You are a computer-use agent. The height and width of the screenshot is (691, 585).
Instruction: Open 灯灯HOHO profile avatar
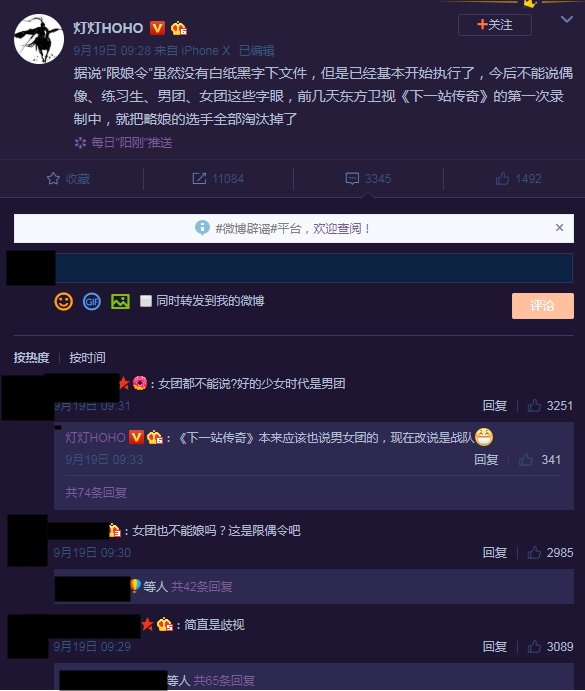[x=39, y=39]
